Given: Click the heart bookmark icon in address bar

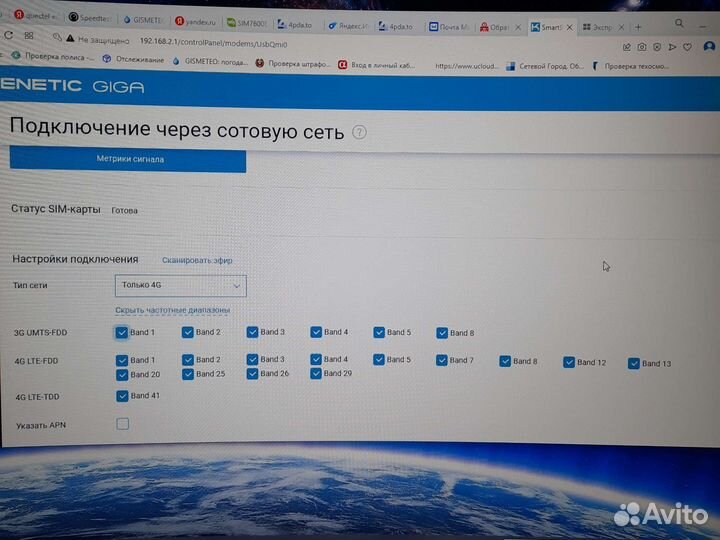Looking at the screenshot, I should pos(687,47).
